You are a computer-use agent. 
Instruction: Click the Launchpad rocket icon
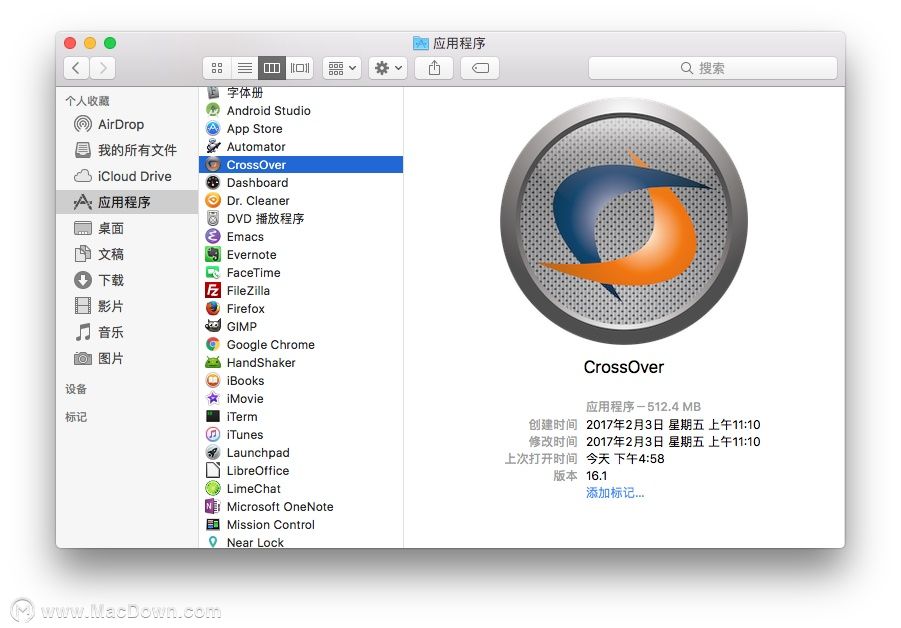tap(213, 452)
